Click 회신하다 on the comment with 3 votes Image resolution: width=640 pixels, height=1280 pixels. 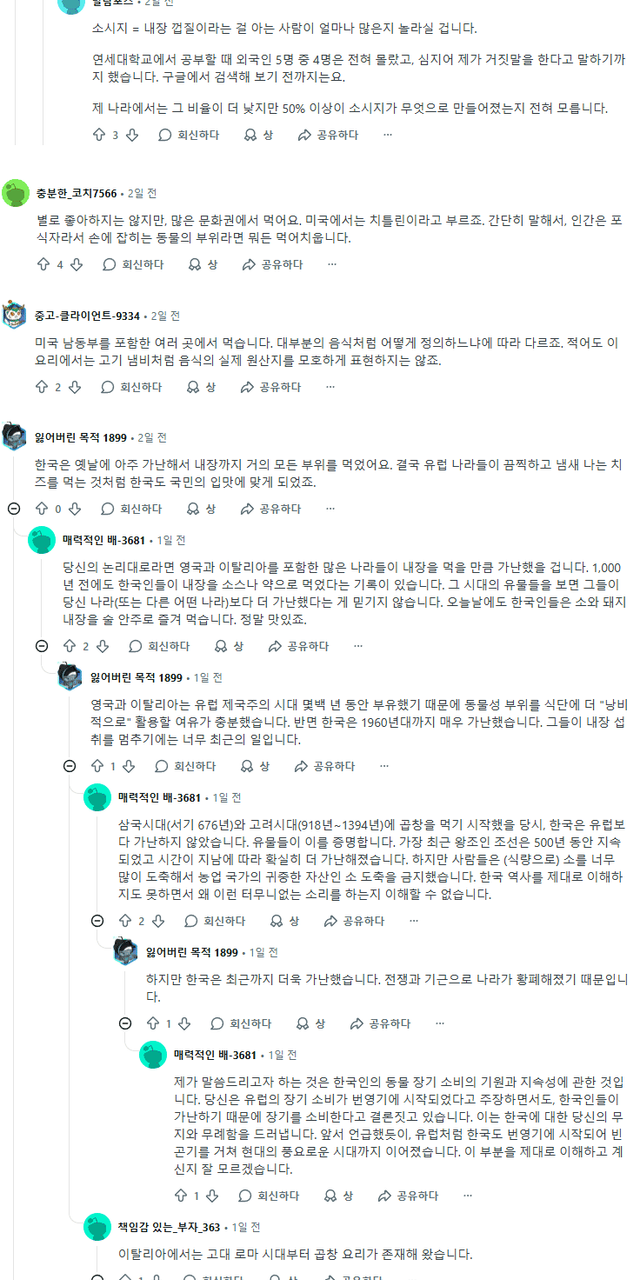188,135
